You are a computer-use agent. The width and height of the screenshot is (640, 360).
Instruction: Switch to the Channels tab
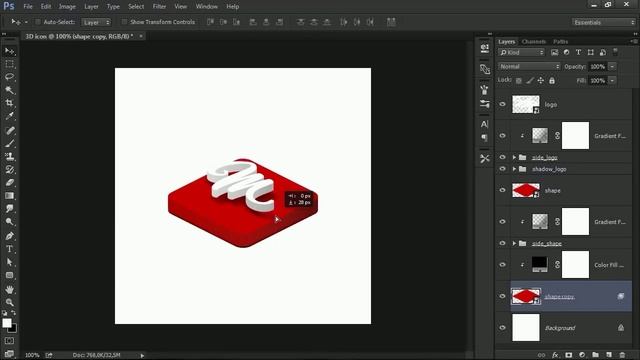click(534, 42)
